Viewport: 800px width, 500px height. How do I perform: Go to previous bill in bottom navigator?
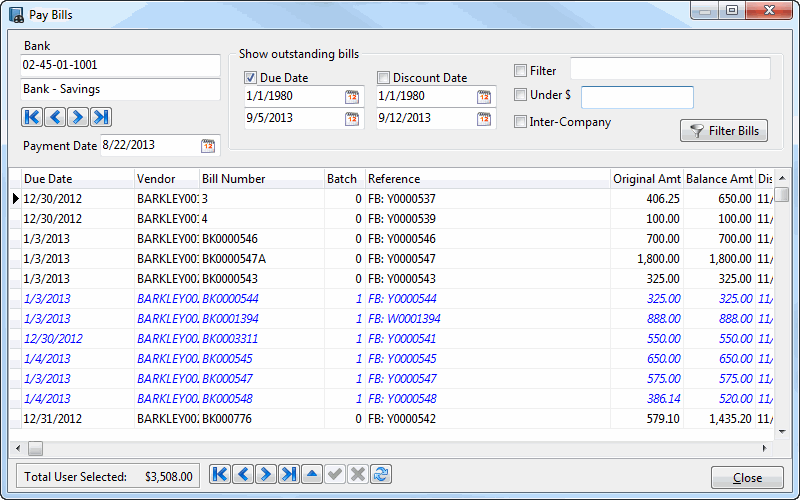[x=243, y=476]
